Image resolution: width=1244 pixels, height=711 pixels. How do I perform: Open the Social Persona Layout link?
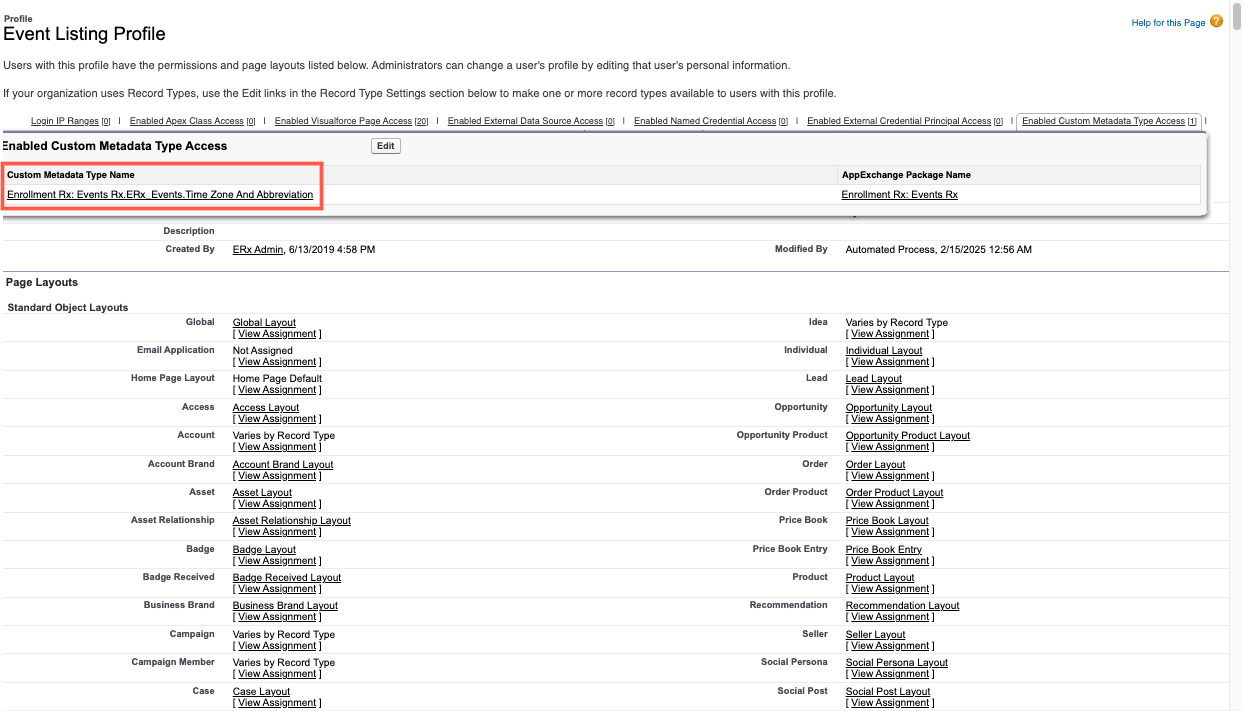(x=896, y=663)
